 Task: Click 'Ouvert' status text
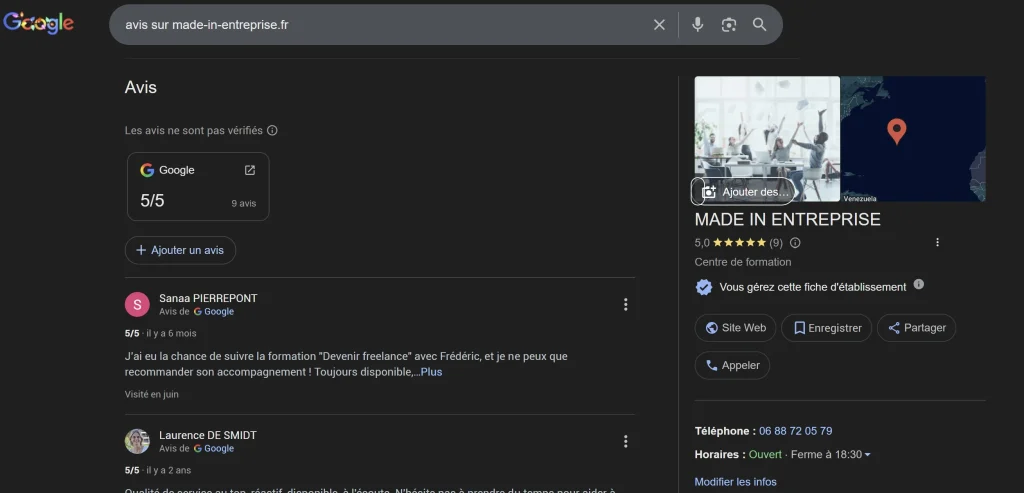(x=765, y=454)
